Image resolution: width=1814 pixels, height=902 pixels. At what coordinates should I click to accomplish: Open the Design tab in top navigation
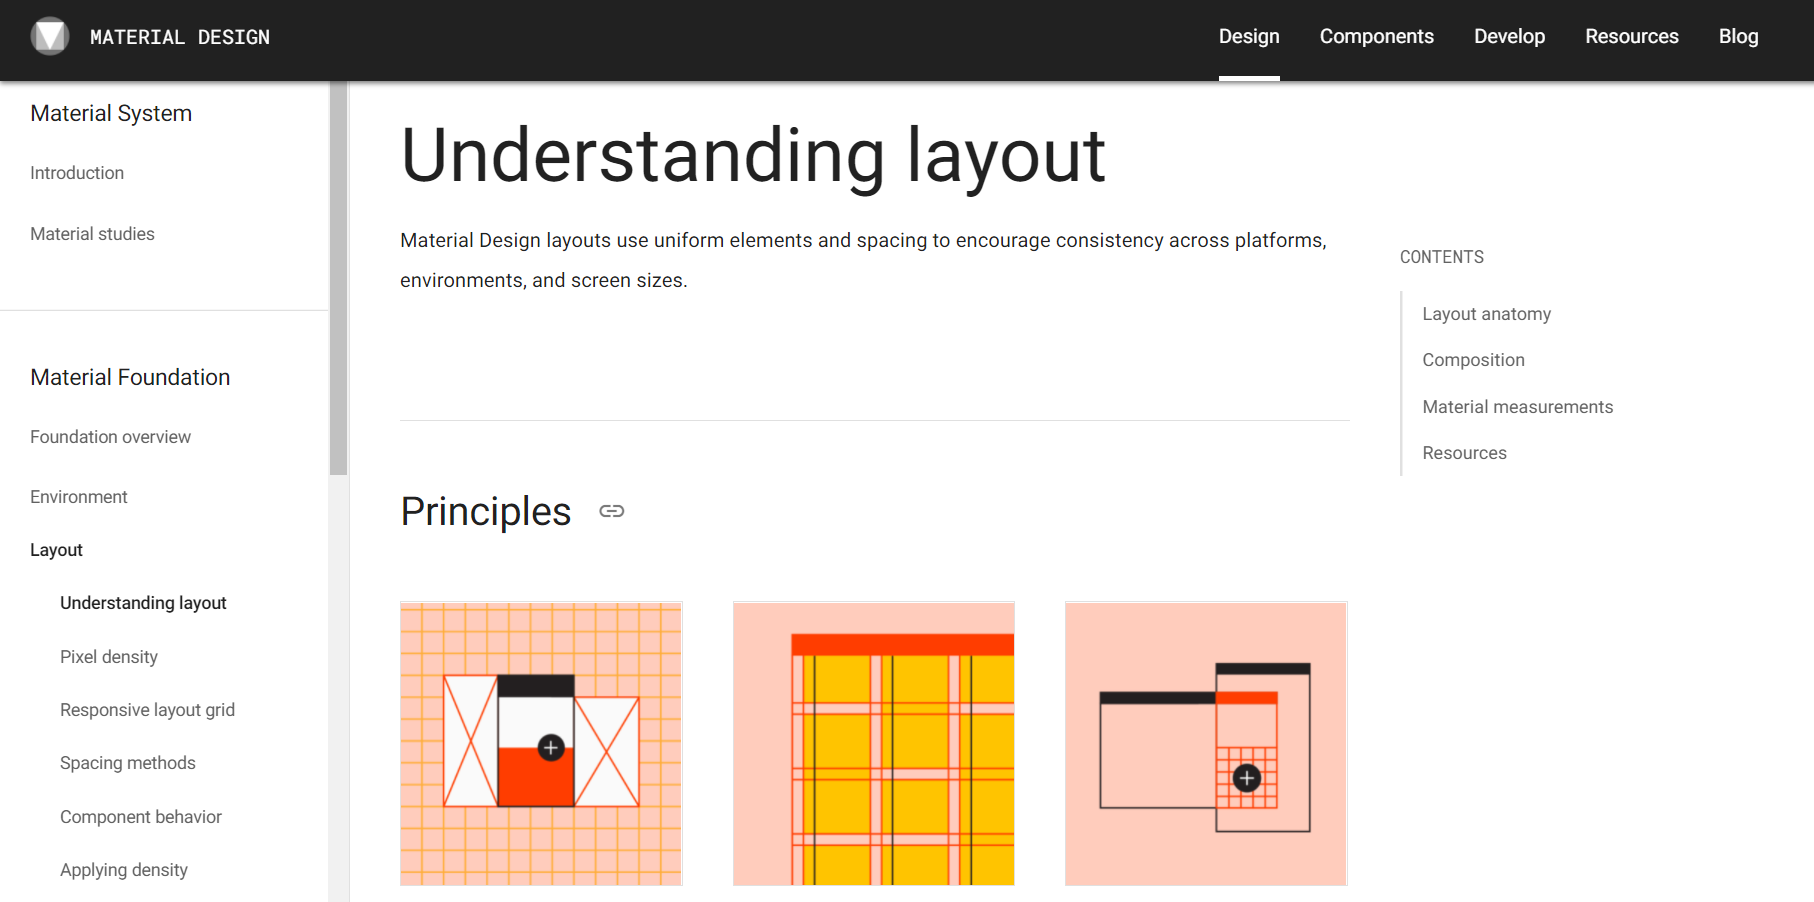(1249, 36)
